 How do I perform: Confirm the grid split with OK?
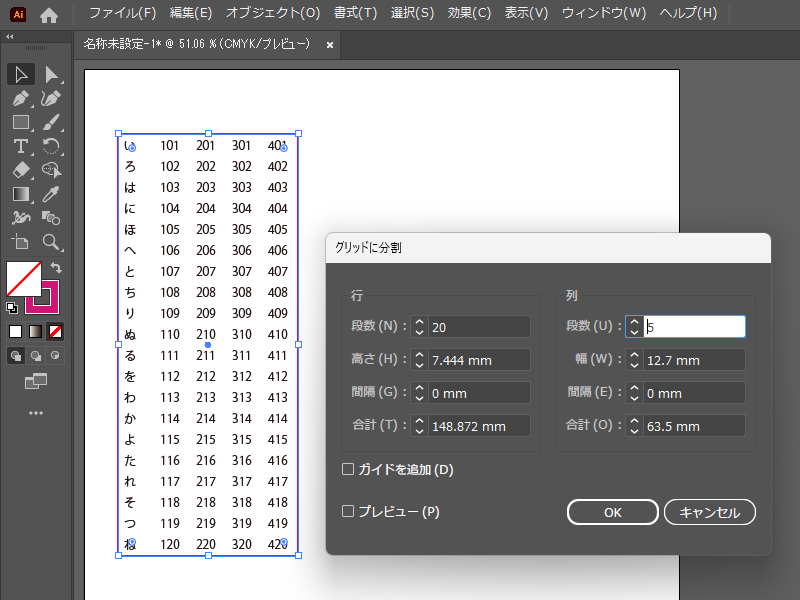(x=612, y=511)
